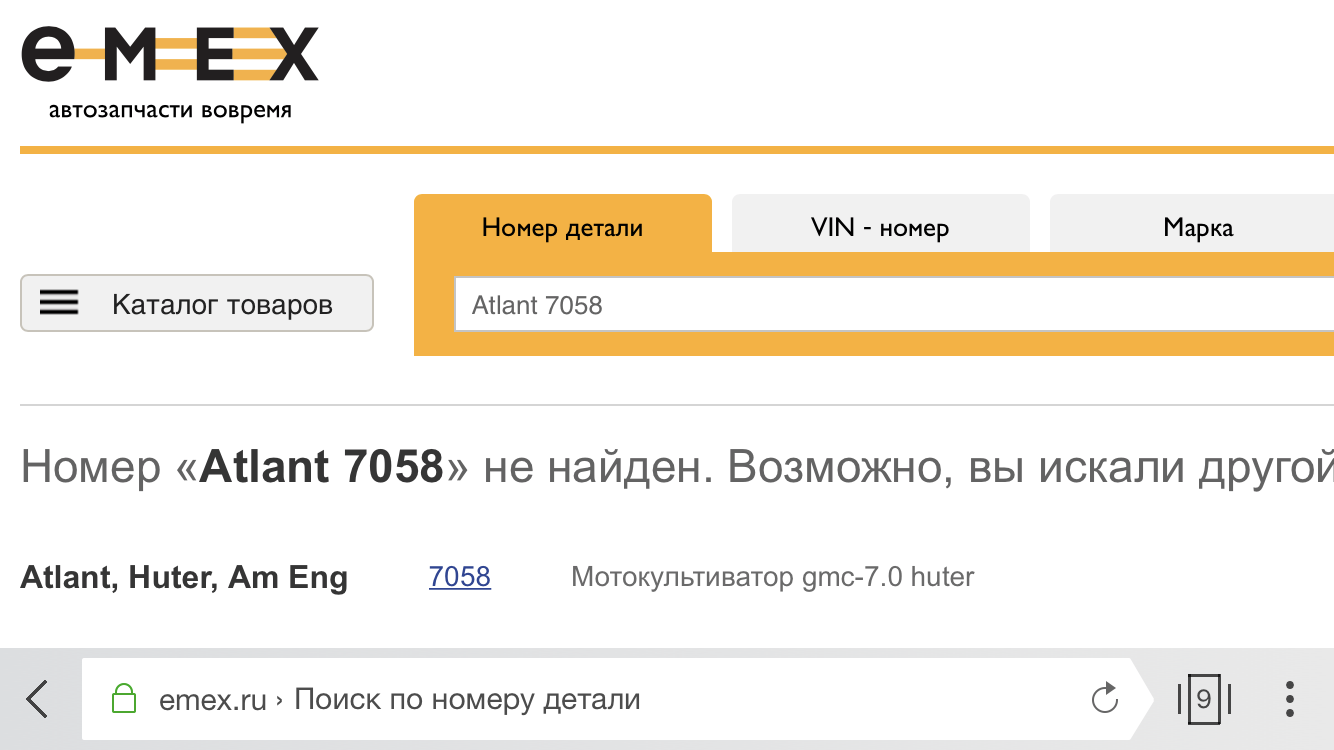Reload the page with the refresh icon
Screen dimensions: 1334x750
(x=1104, y=698)
